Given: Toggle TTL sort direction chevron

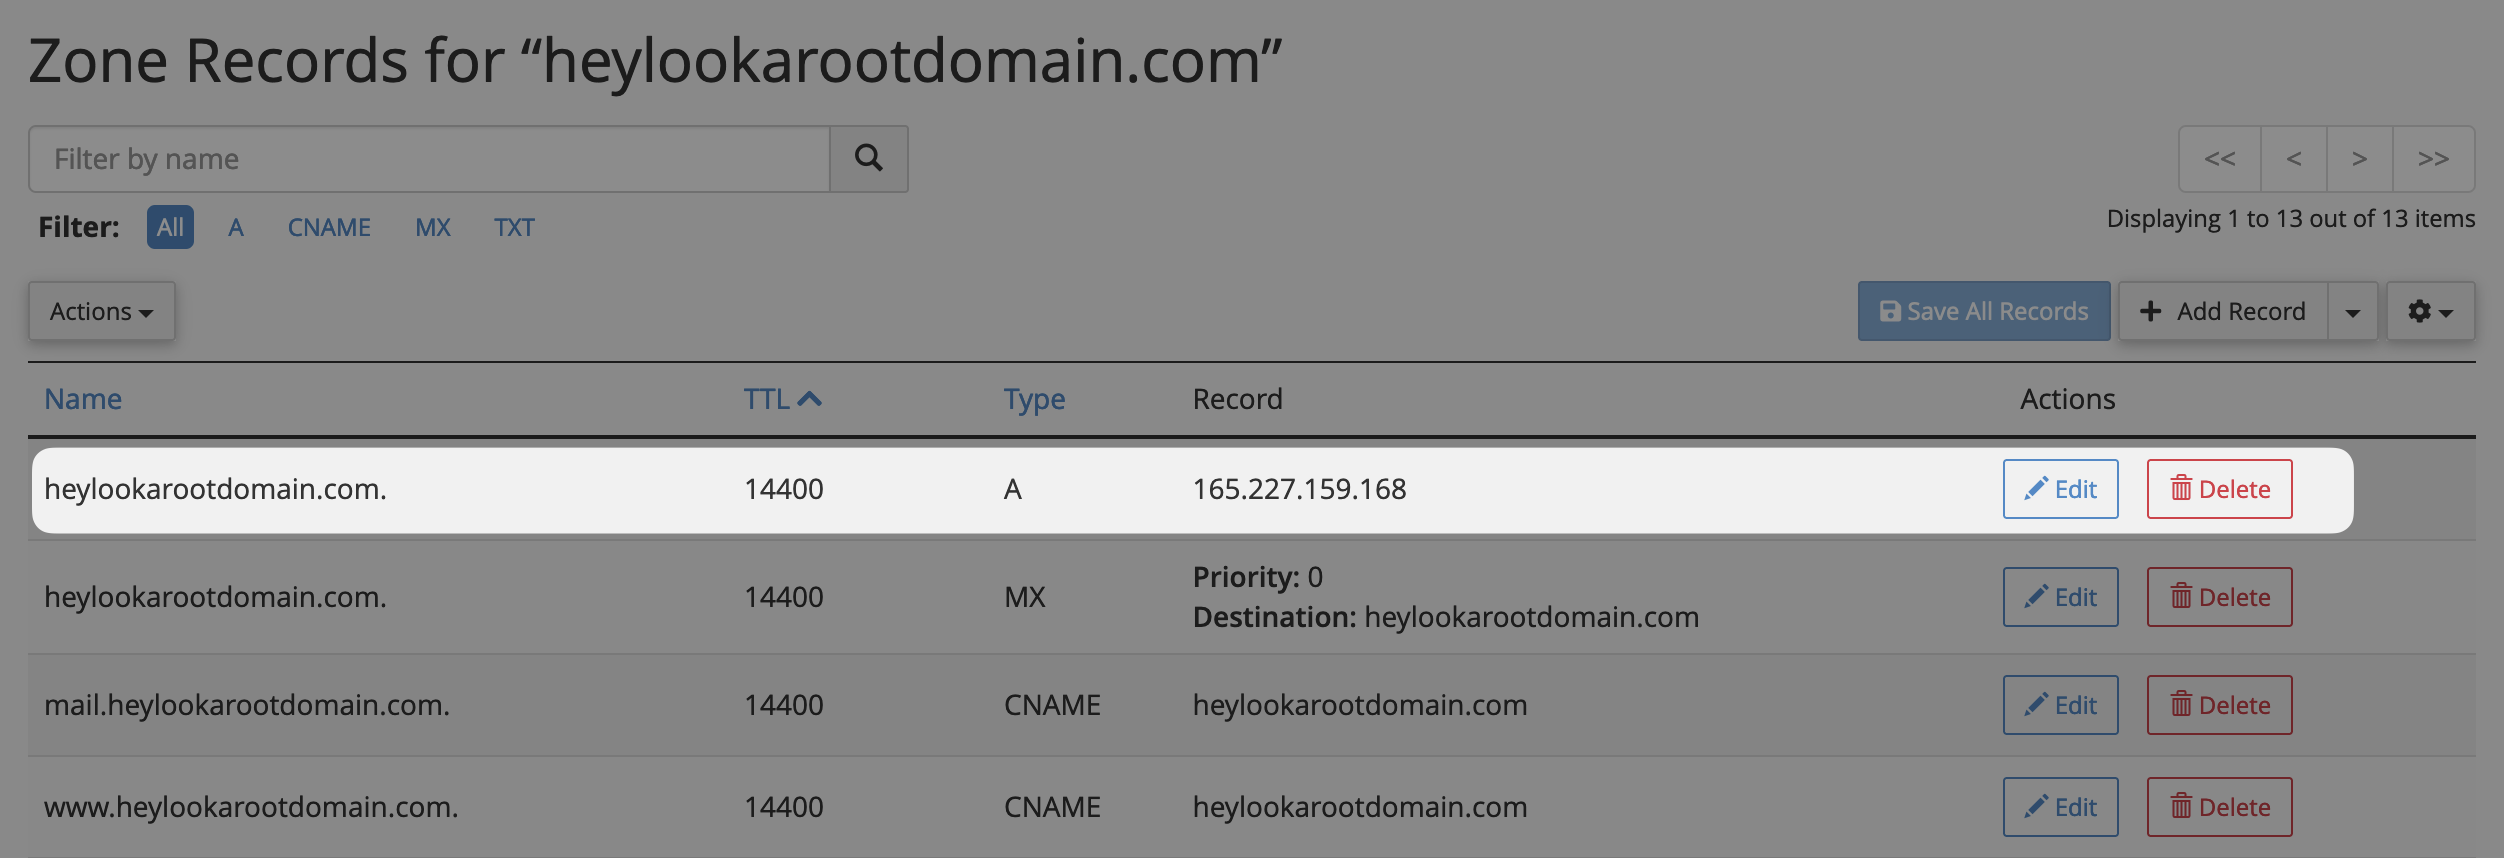Looking at the screenshot, I should tap(811, 397).
